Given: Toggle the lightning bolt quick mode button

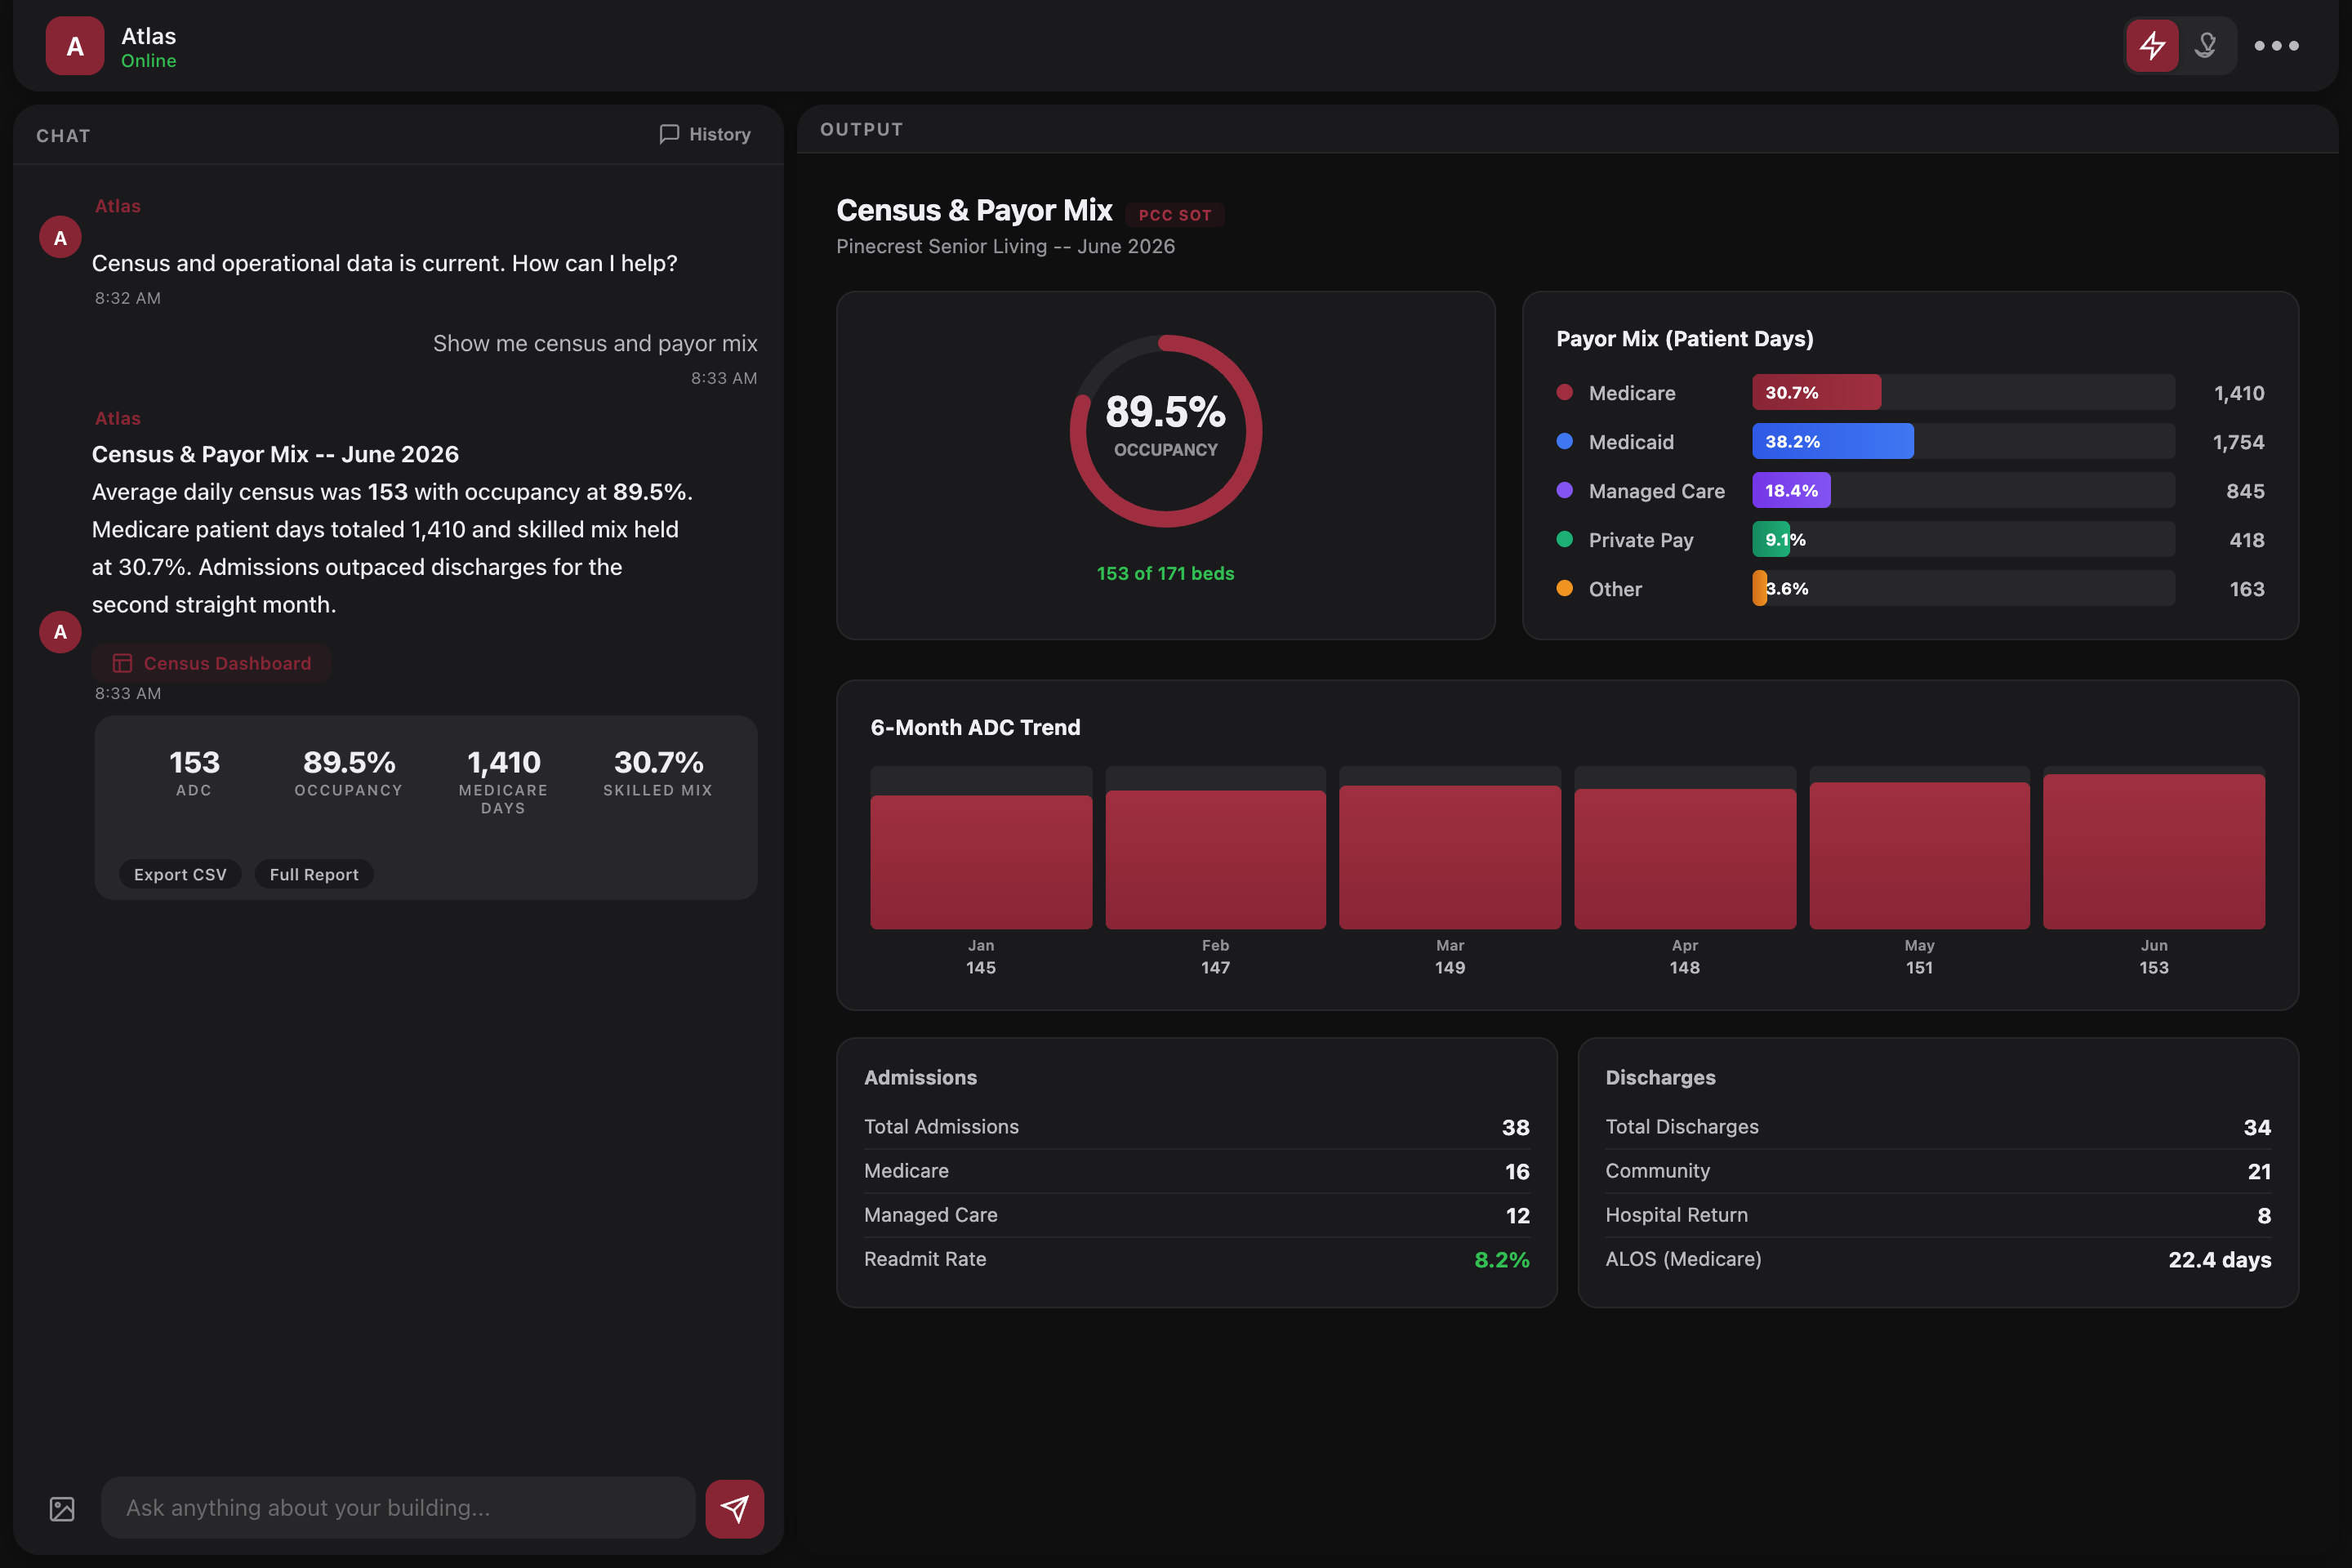Looking at the screenshot, I should click(x=2152, y=46).
